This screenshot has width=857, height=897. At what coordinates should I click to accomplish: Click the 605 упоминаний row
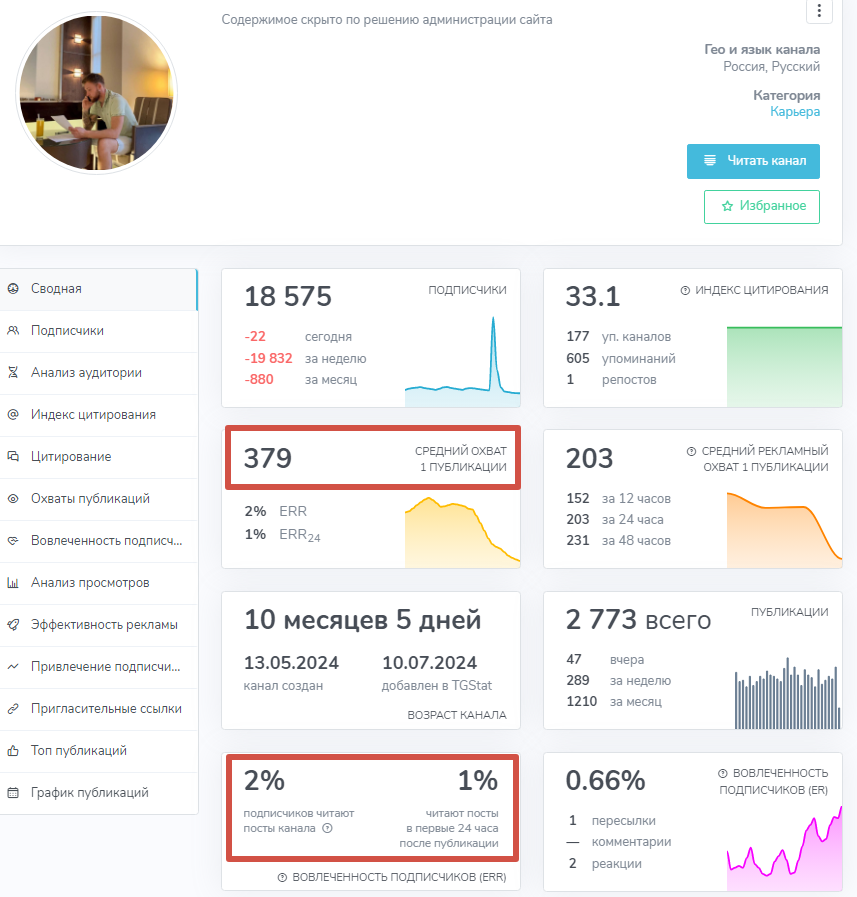[x=621, y=358]
